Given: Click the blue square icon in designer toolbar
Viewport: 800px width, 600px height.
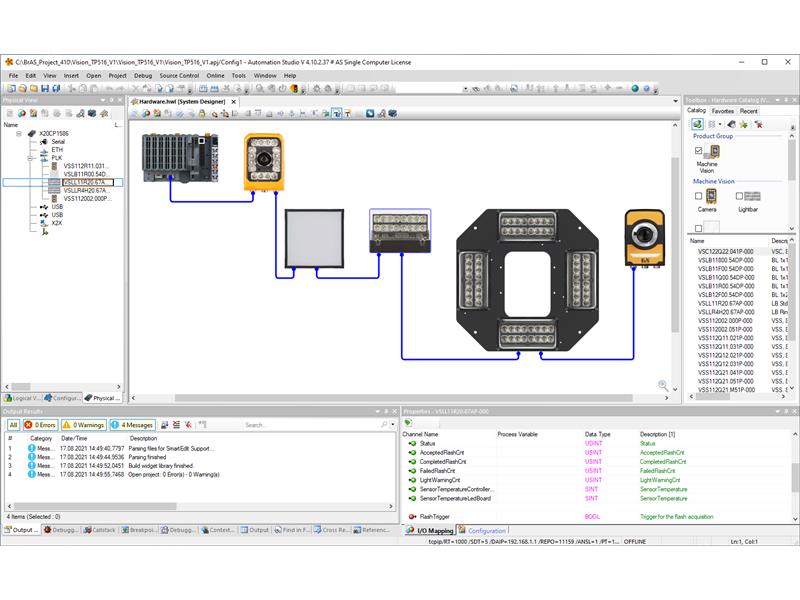Looking at the screenshot, I should (370, 114).
